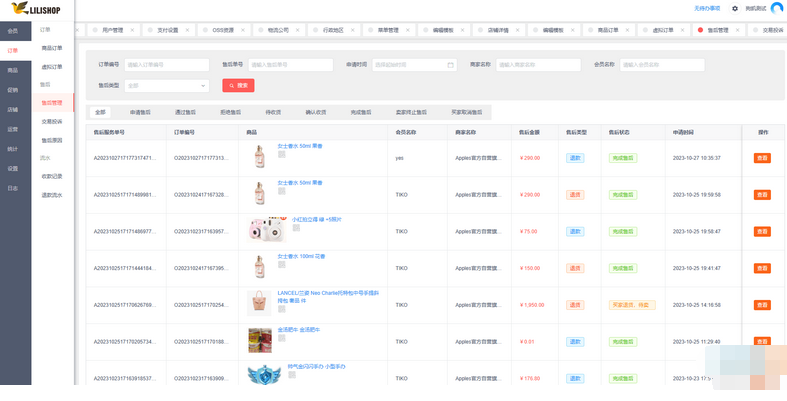Screen dimensions: 787x401
Task: Click the instant camera product thumbnail
Action: click(x=266, y=230)
